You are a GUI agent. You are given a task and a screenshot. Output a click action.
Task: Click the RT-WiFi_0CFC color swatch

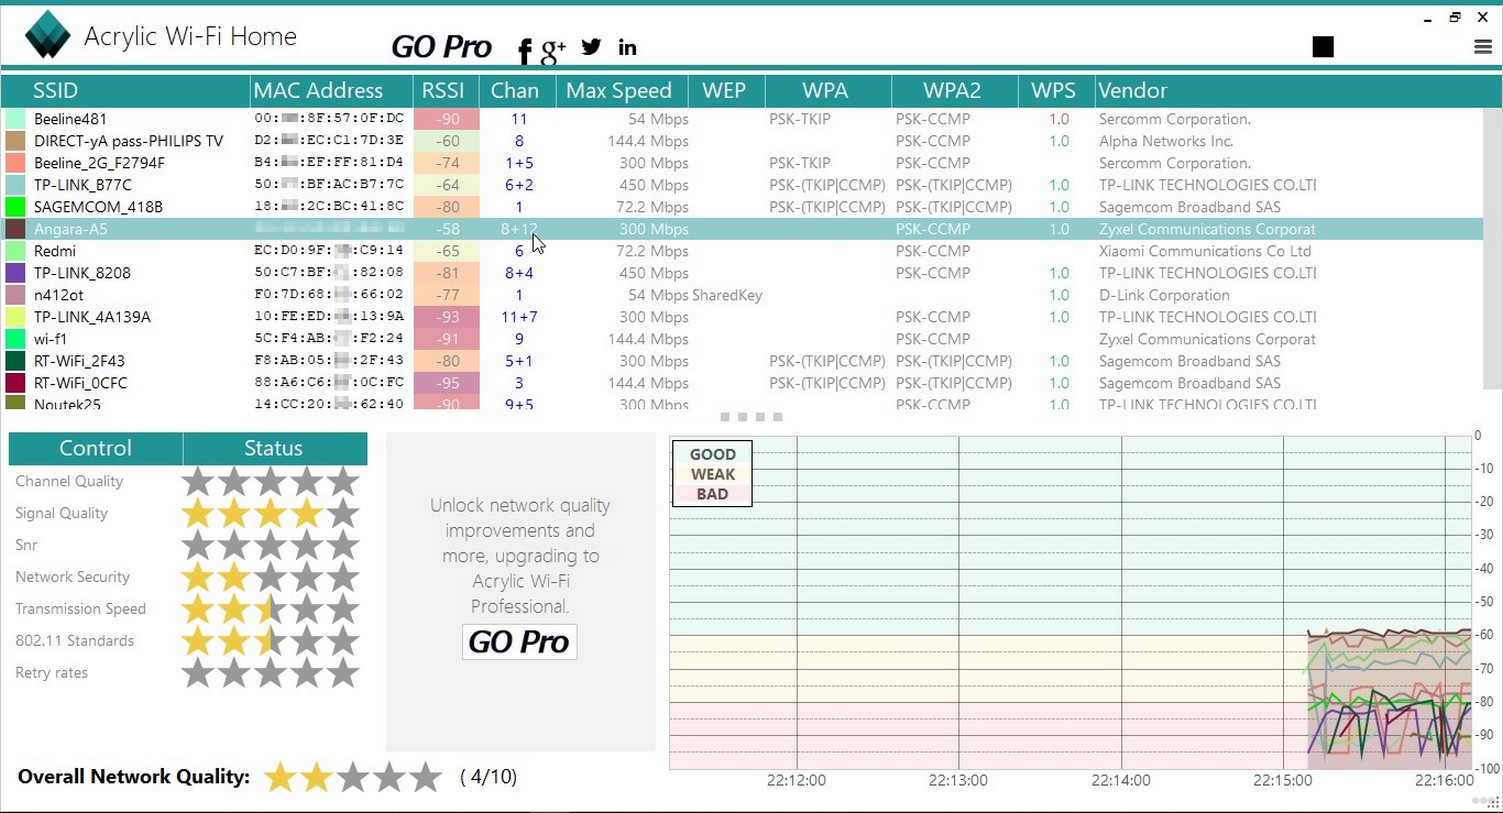(15, 383)
